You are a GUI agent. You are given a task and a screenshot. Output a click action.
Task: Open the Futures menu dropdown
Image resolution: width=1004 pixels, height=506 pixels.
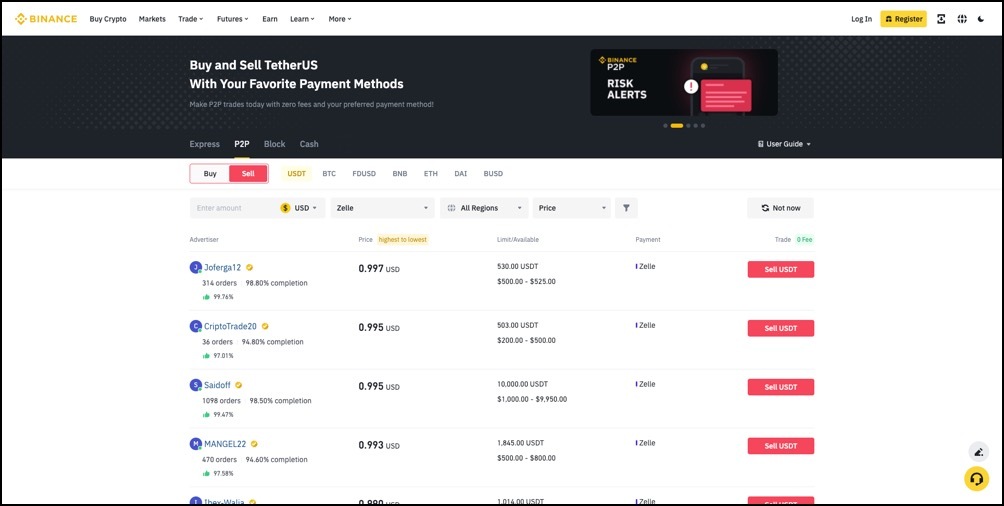tap(232, 19)
